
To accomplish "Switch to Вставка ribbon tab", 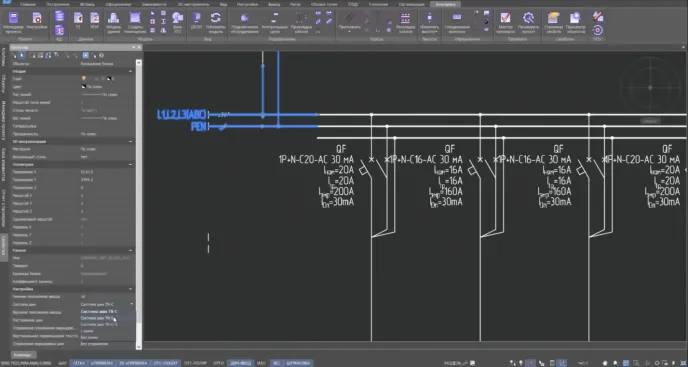I will 87,4.
